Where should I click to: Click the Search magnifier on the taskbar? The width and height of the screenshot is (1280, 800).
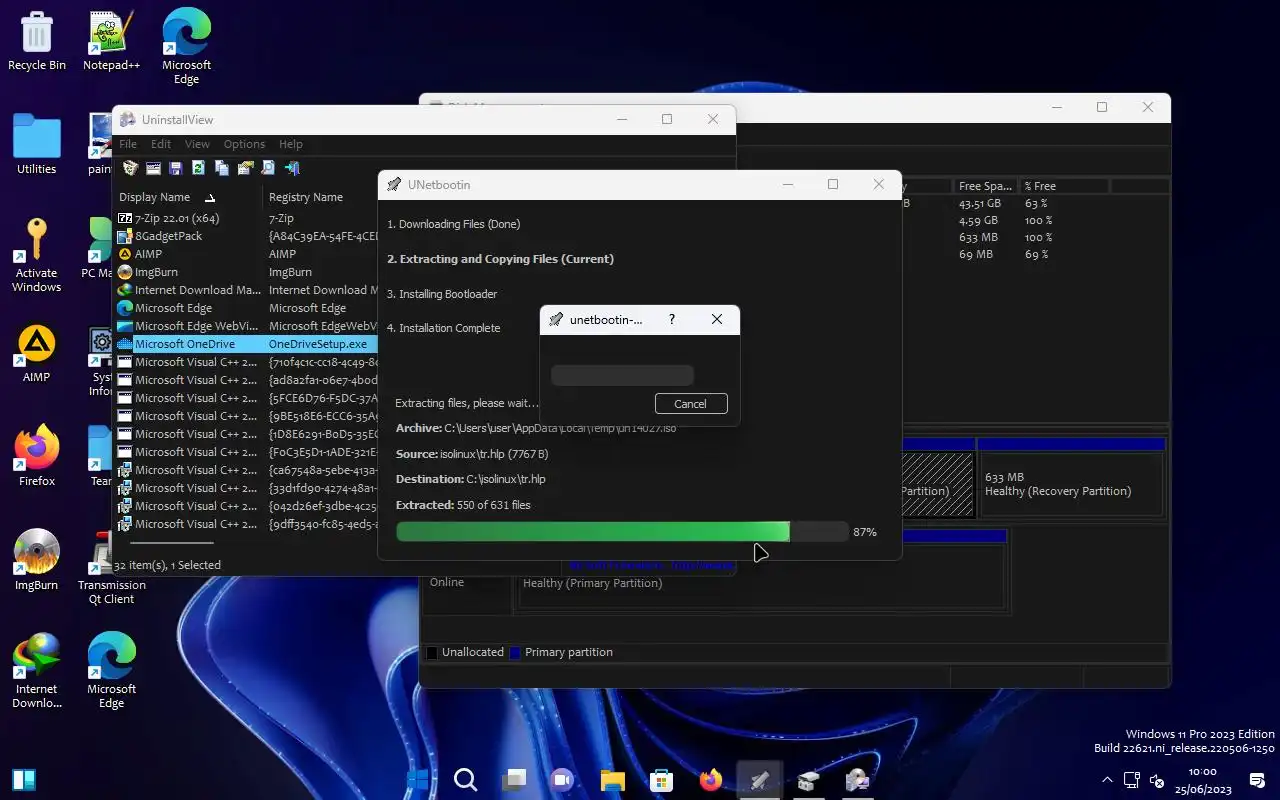point(465,780)
